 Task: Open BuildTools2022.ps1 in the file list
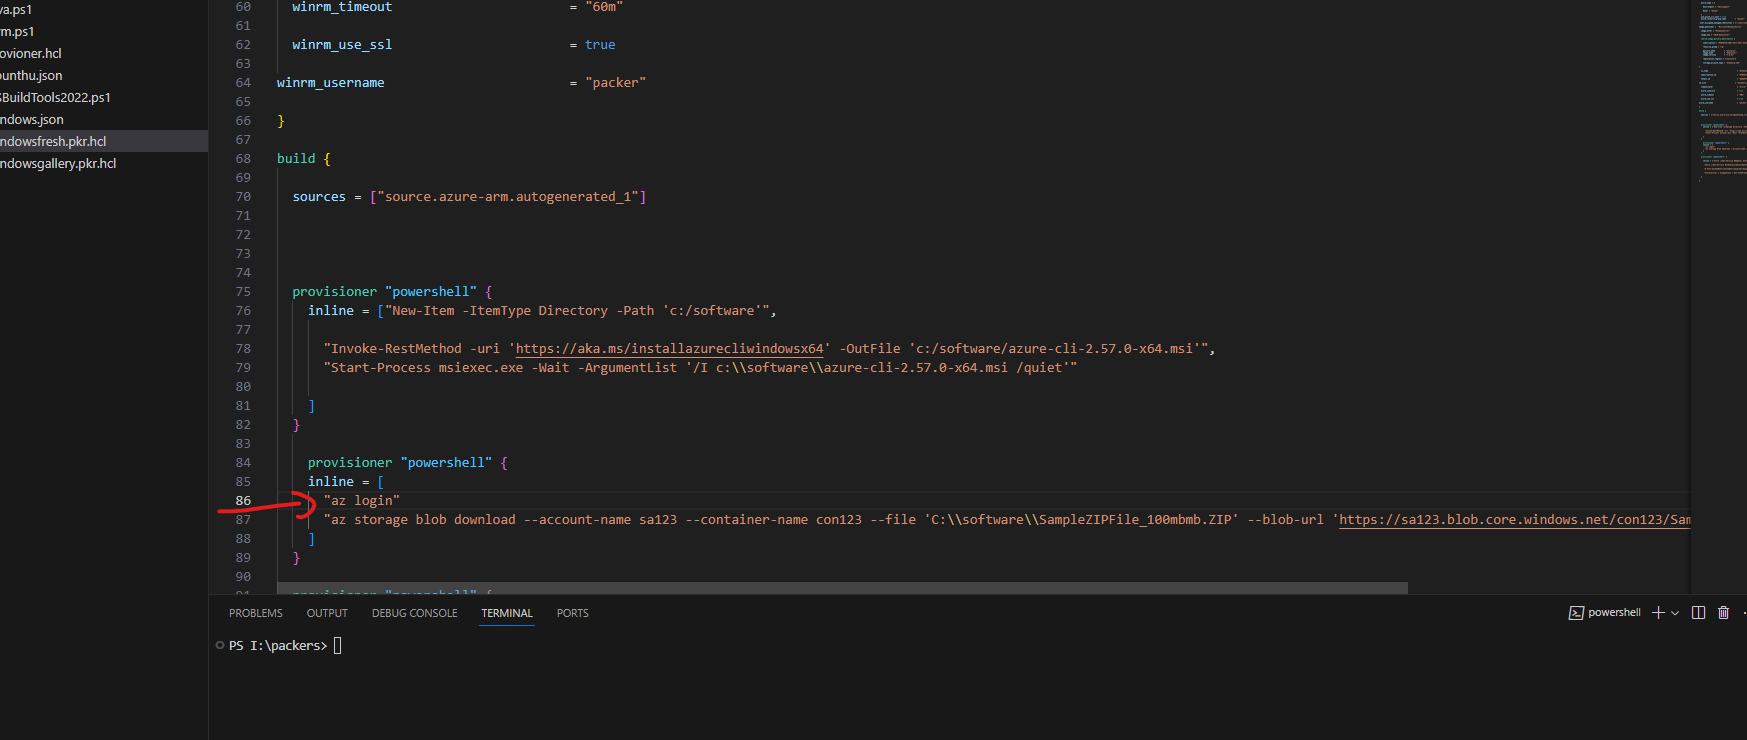[55, 97]
